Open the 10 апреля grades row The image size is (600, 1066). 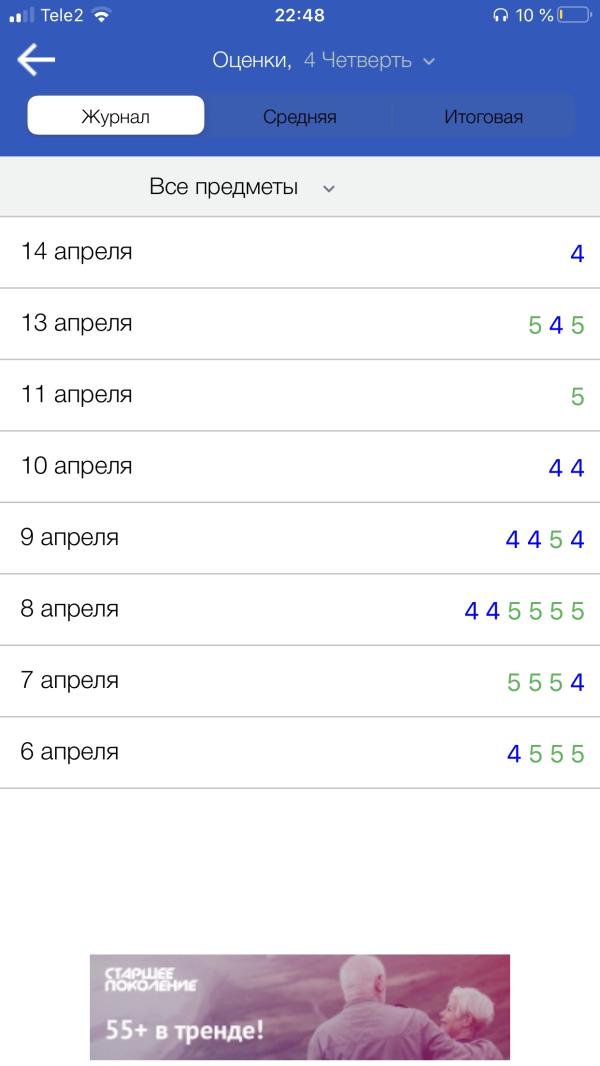300,466
